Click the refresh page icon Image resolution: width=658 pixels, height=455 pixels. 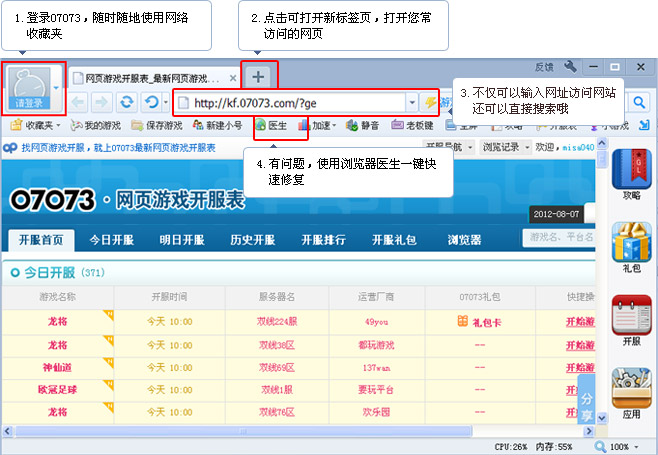click(127, 102)
